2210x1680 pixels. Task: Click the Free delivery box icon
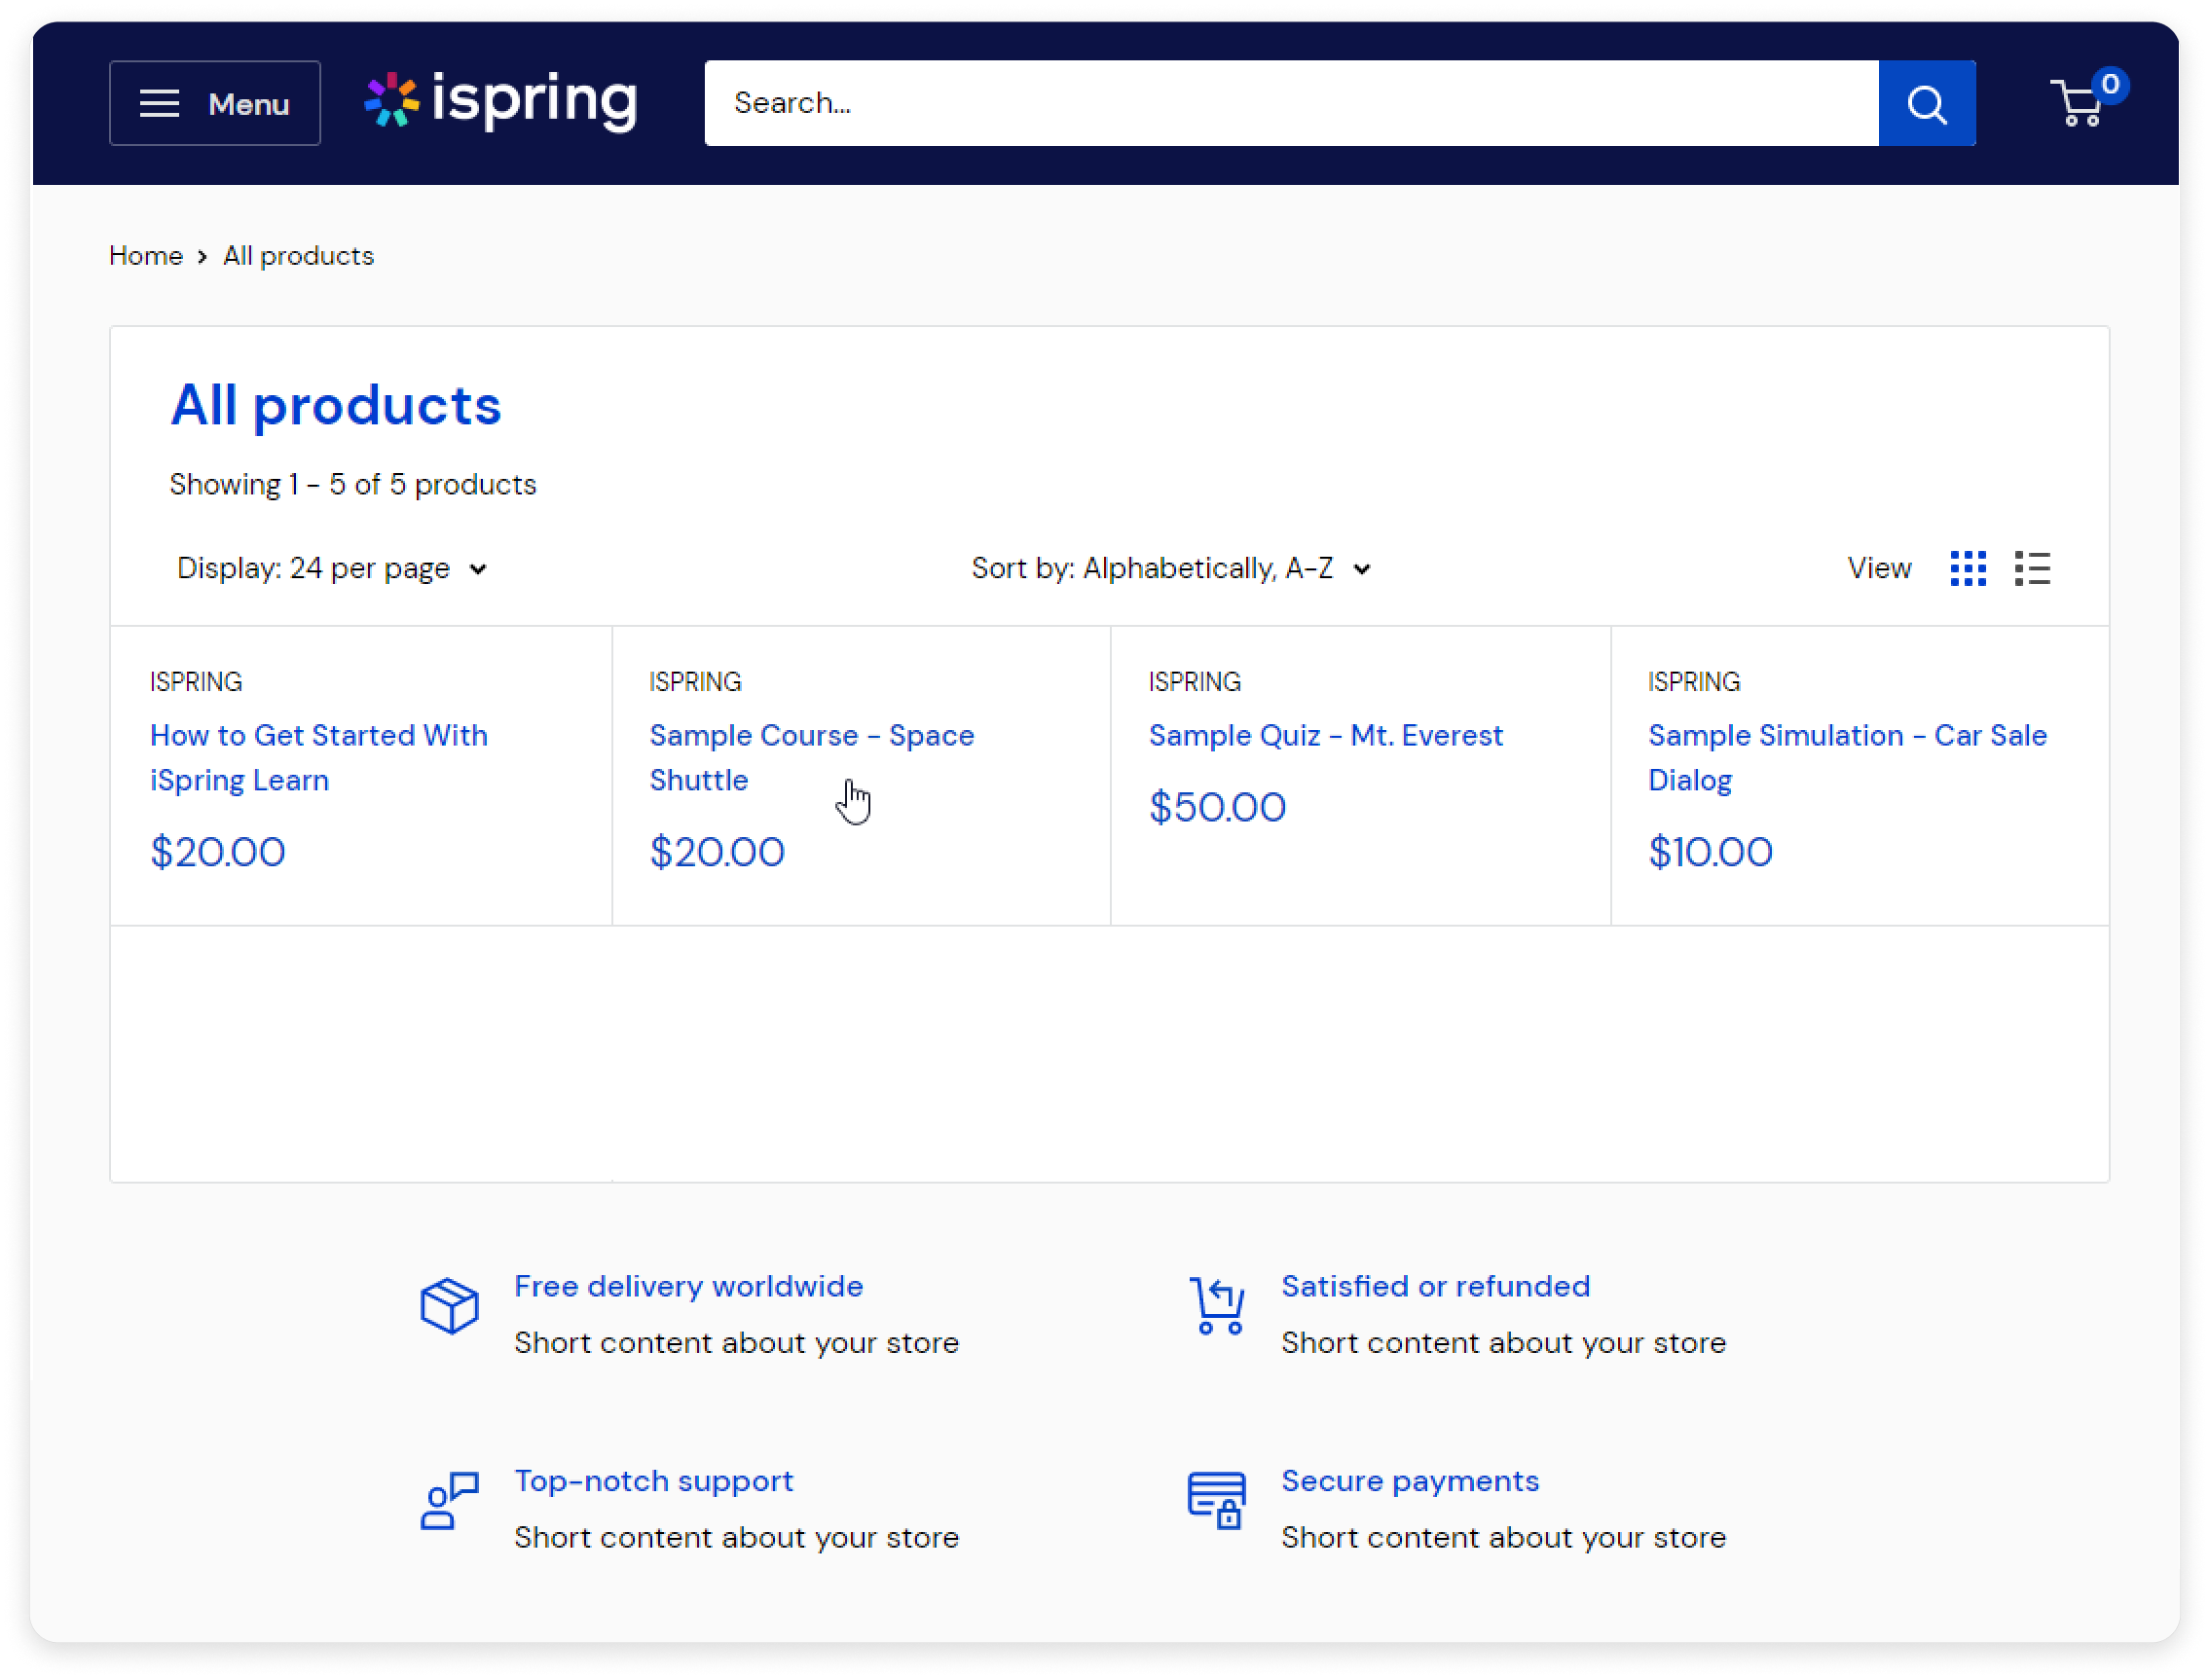449,1305
